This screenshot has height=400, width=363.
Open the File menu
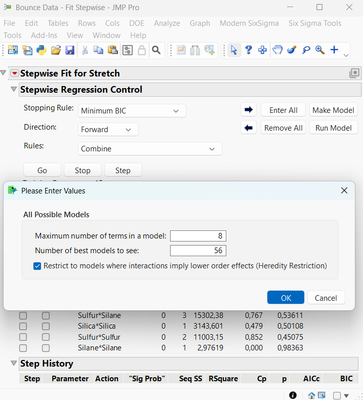click(9, 23)
